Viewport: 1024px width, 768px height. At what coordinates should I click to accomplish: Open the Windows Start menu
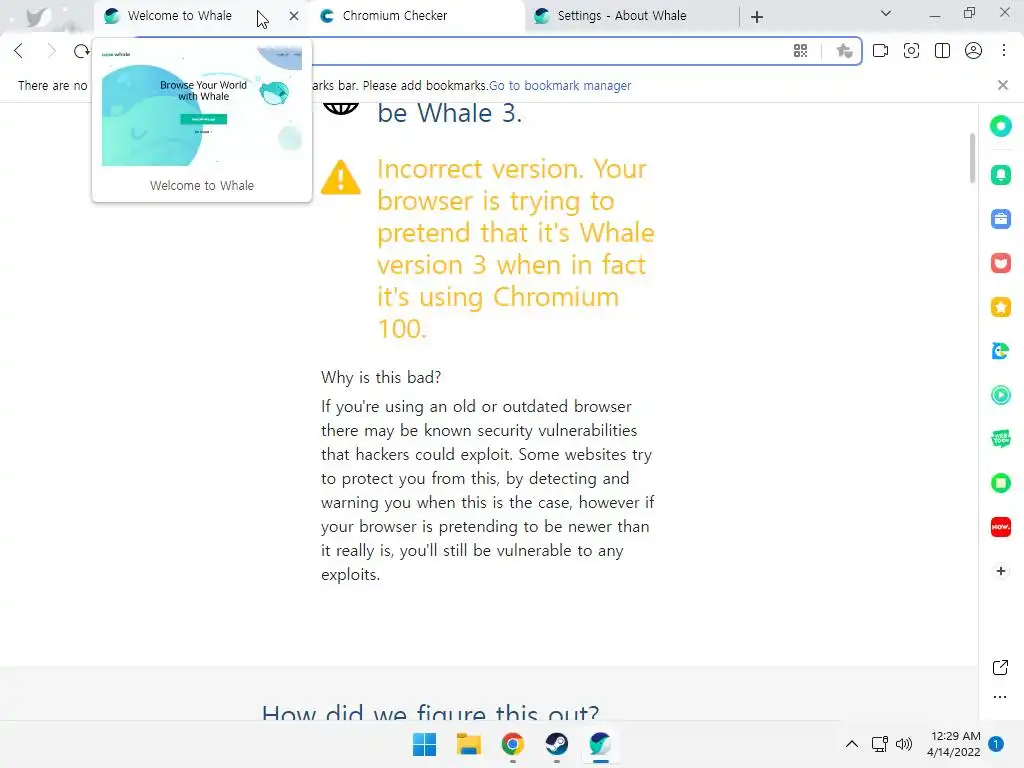pyautogui.click(x=424, y=744)
